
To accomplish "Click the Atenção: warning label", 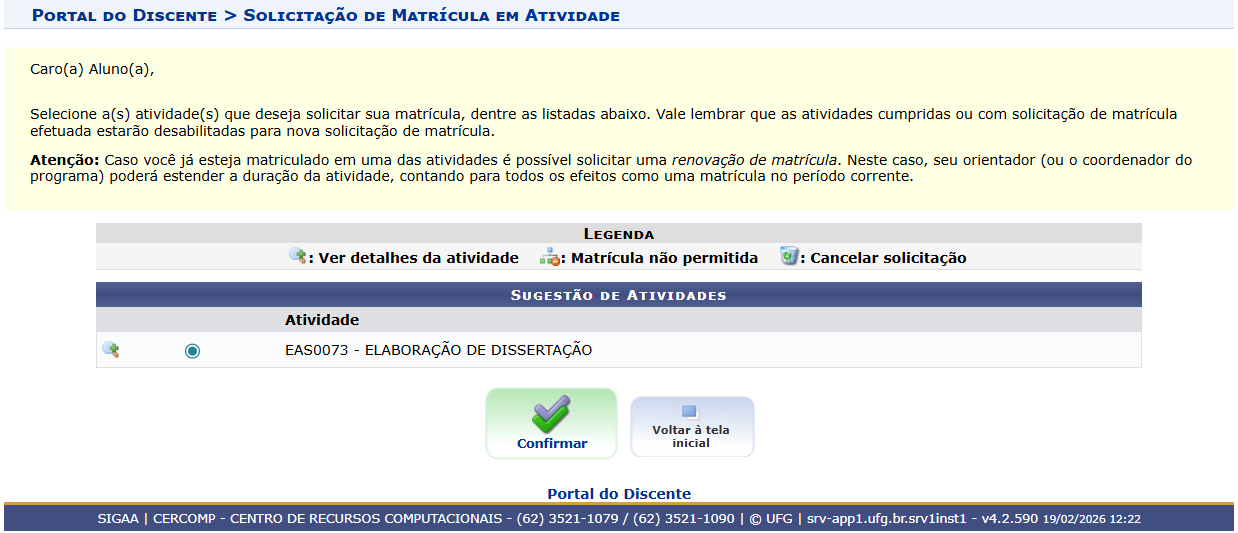I will pyautogui.click(x=64, y=160).
